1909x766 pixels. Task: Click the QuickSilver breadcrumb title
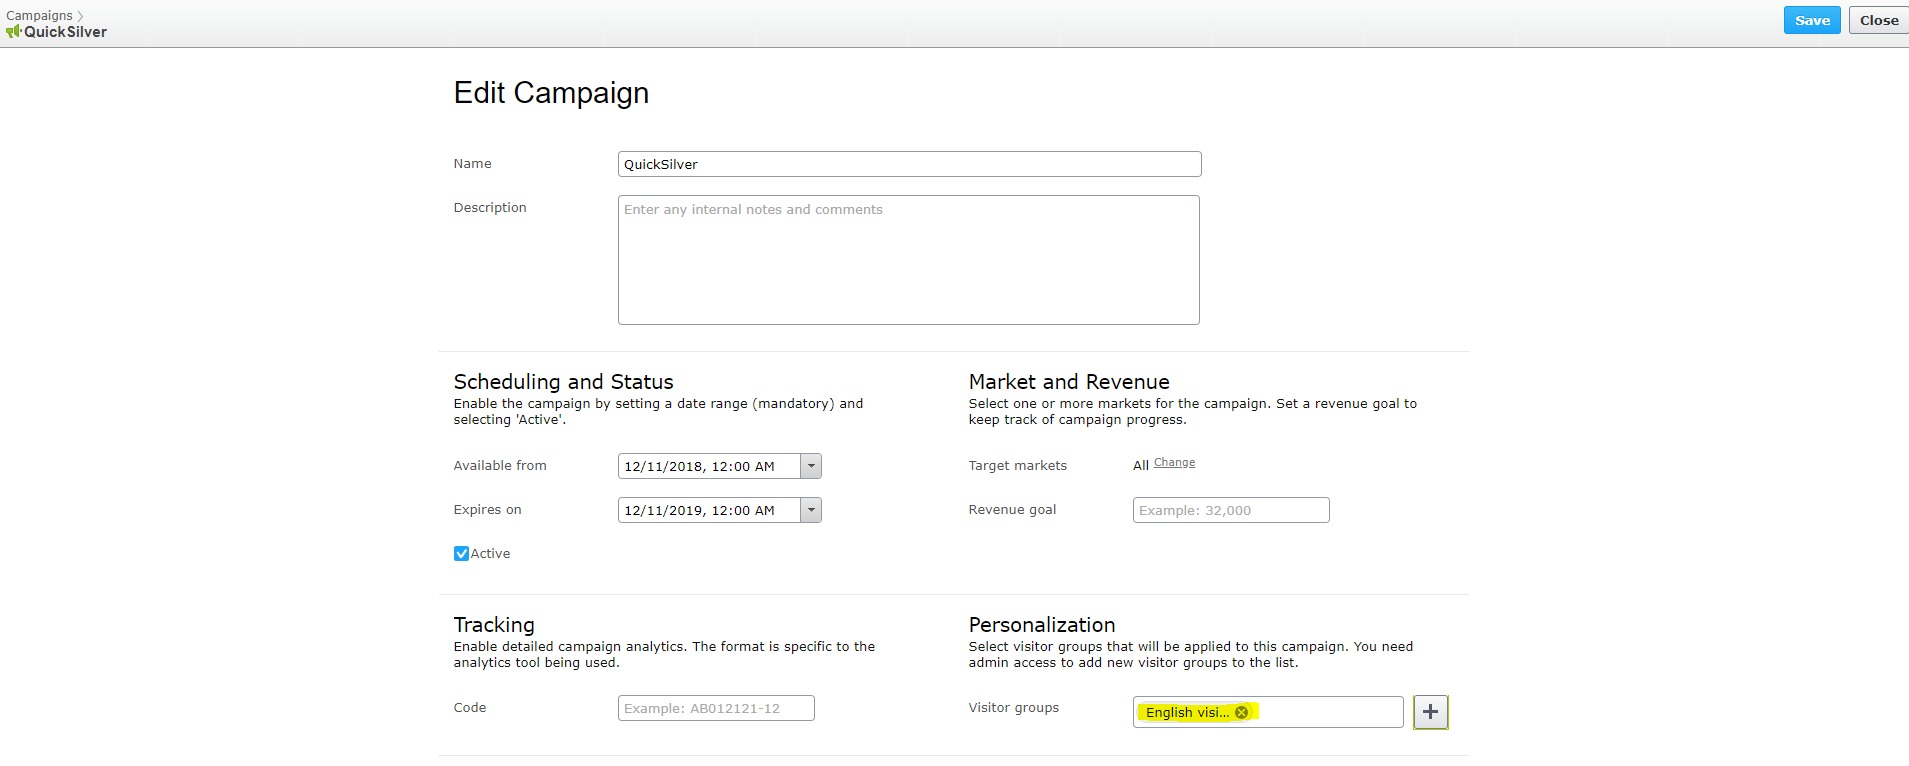click(x=66, y=32)
